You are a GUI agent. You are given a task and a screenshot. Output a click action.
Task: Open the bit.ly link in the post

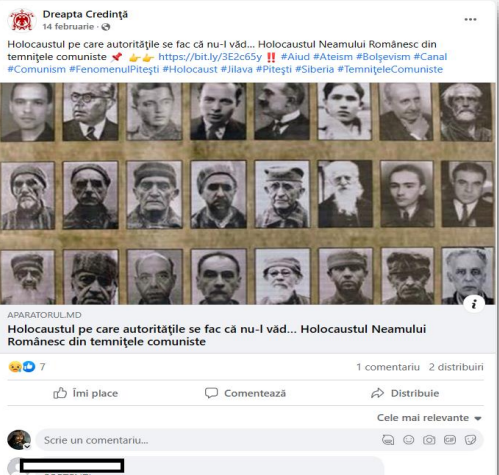click(210, 57)
